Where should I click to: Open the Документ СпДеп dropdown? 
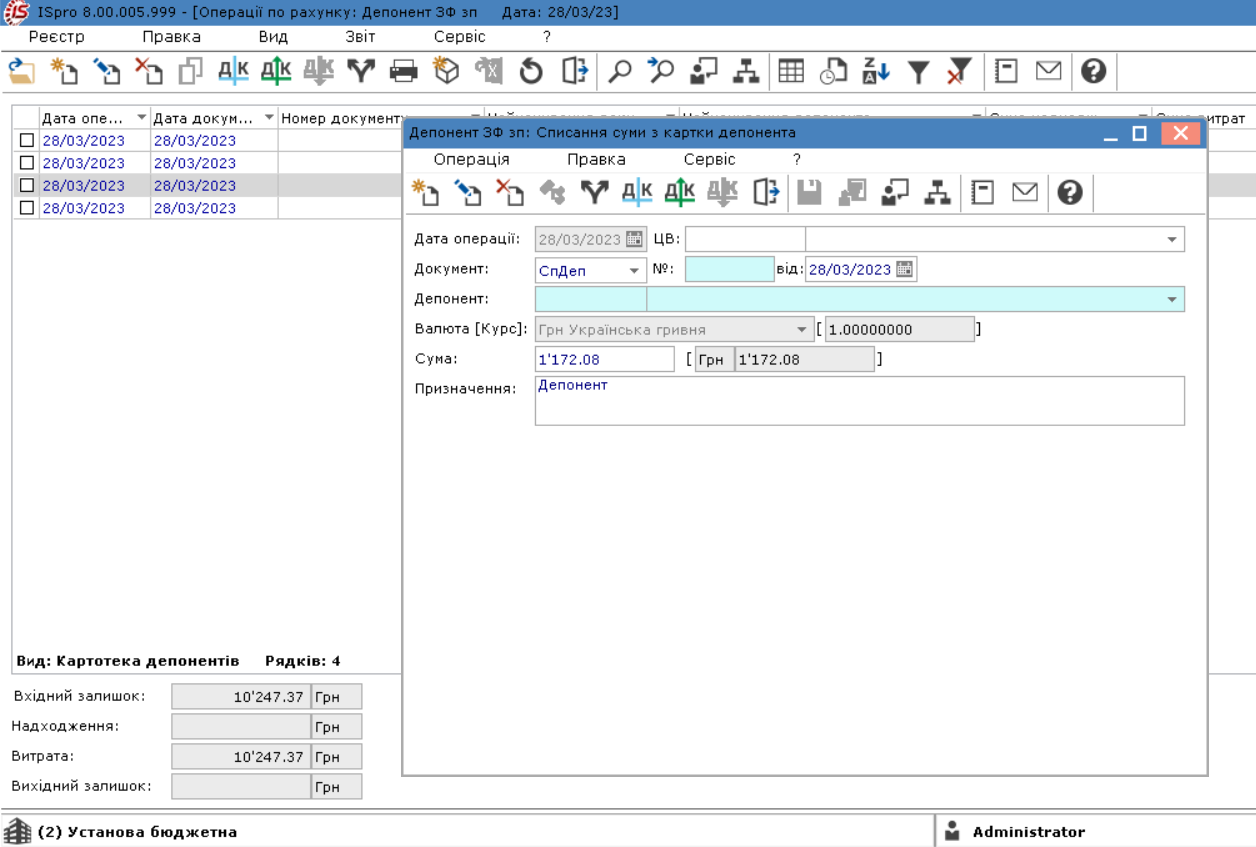[634, 270]
